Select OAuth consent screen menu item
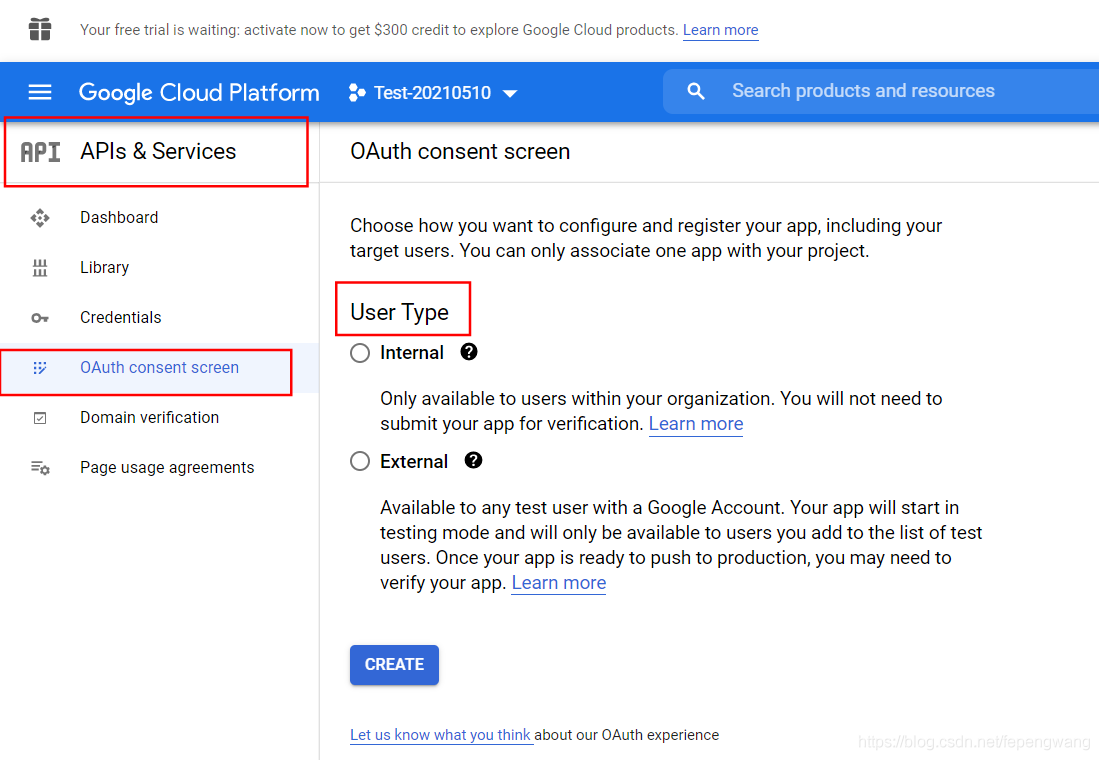 (x=159, y=367)
